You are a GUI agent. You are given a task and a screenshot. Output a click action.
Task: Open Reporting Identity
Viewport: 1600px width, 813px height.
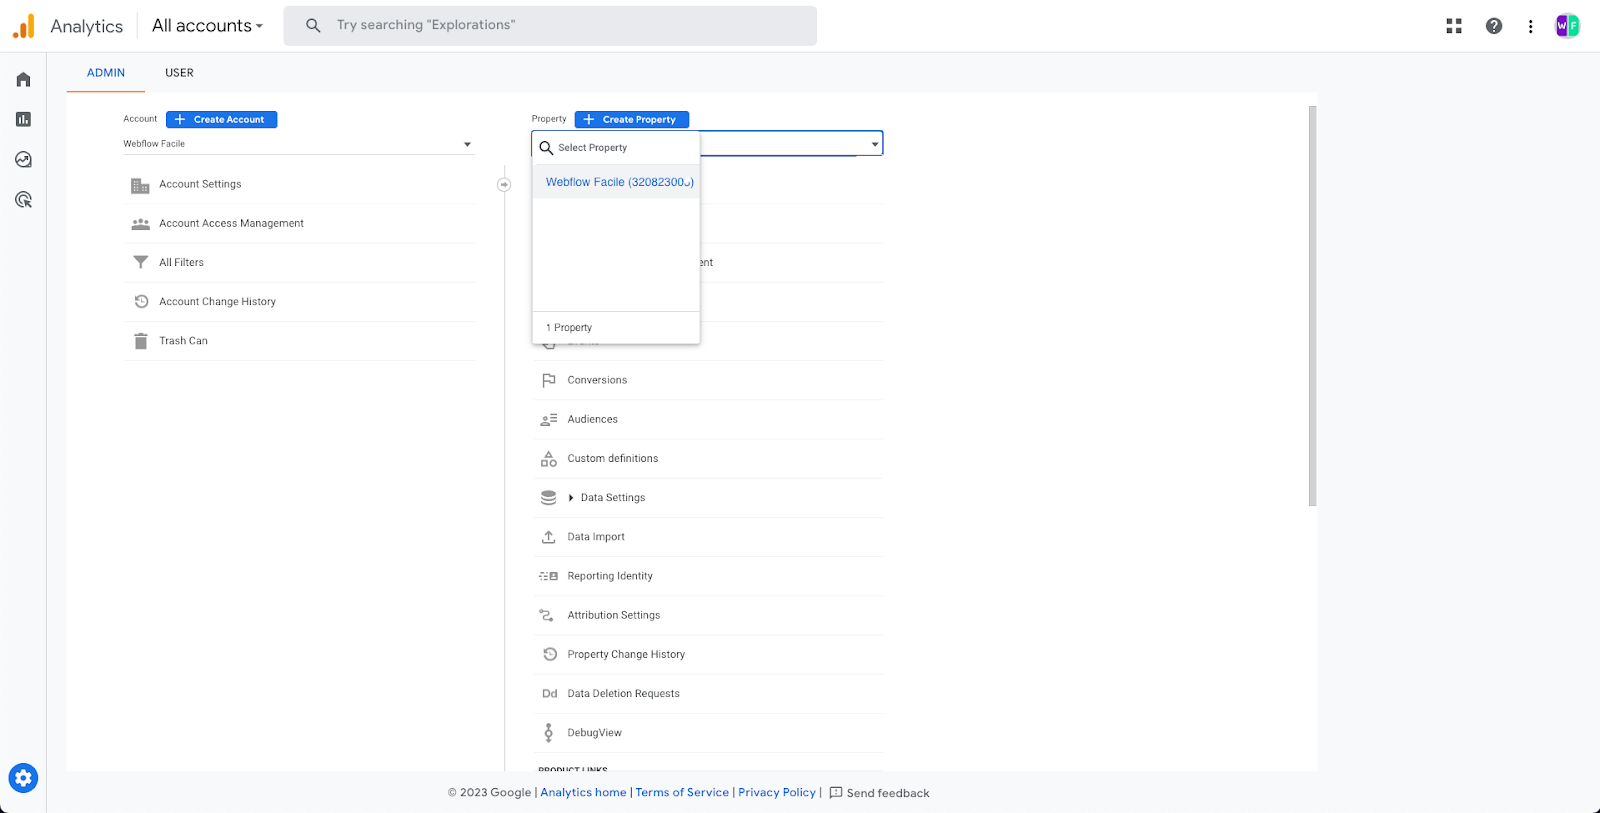(610, 576)
